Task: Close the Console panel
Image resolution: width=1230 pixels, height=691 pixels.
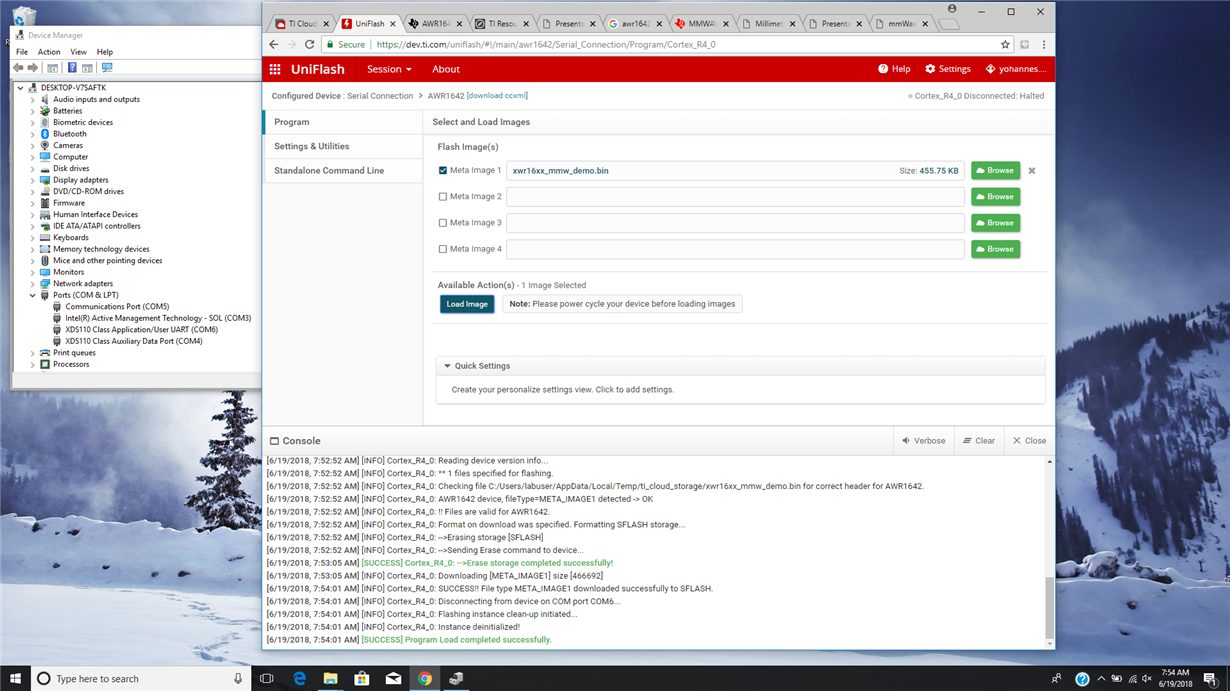Action: tap(1029, 440)
